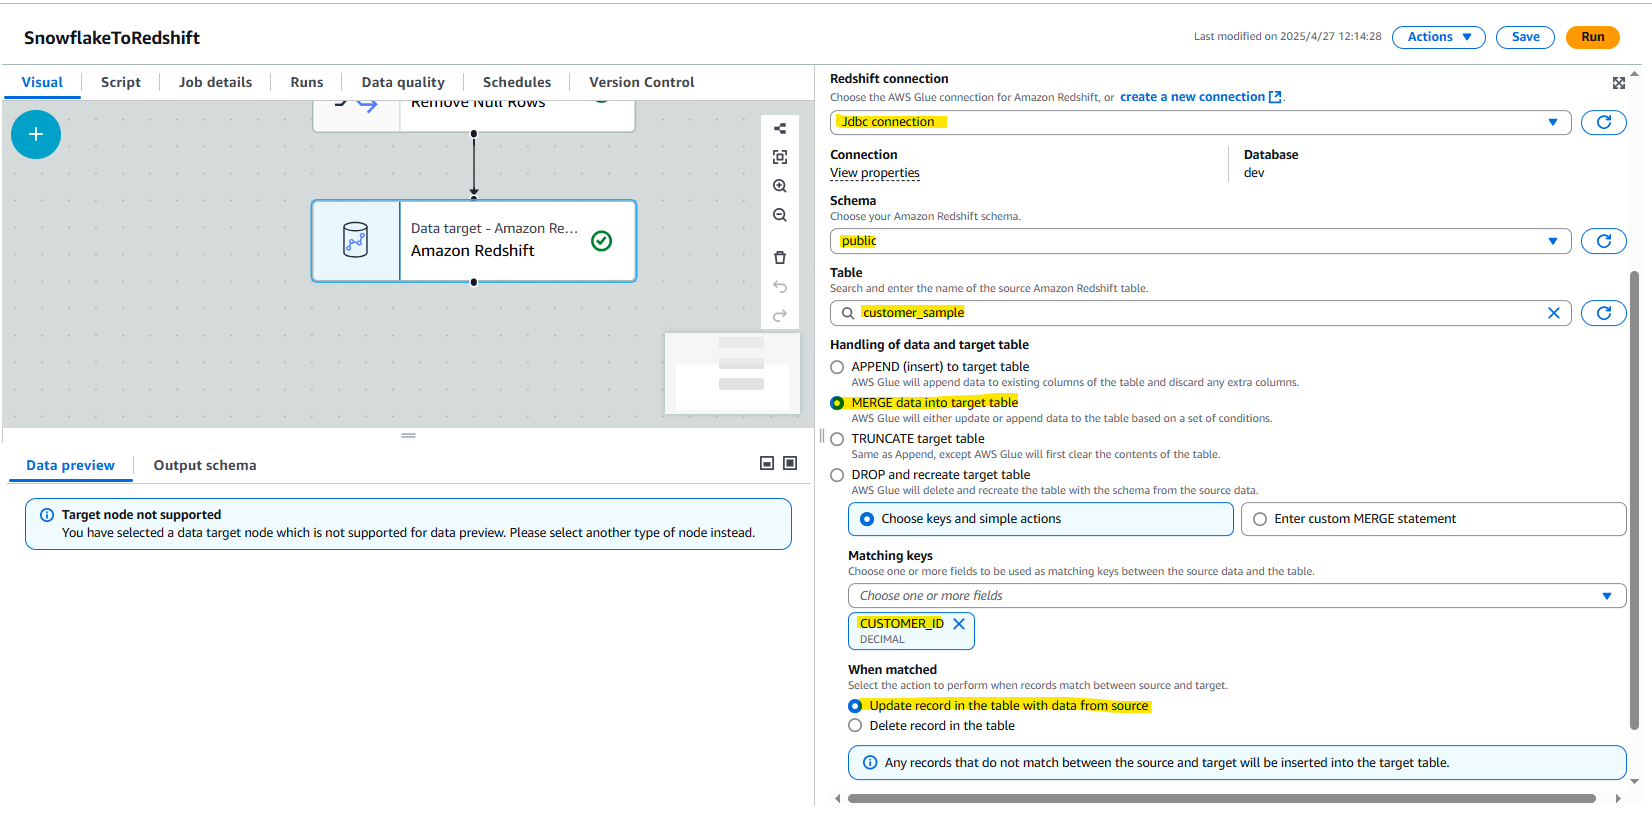1652x826 pixels.
Task: Split the preview pane to half height
Action: pos(767,463)
